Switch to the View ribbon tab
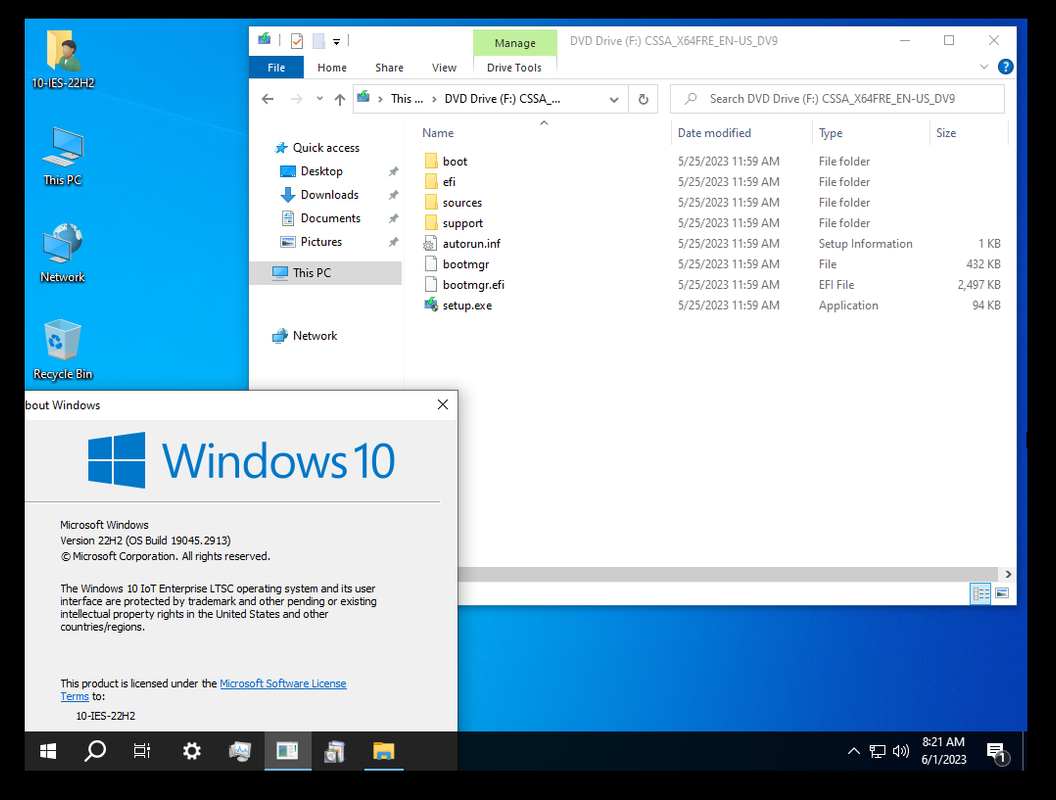This screenshot has width=1056, height=800. [444, 67]
